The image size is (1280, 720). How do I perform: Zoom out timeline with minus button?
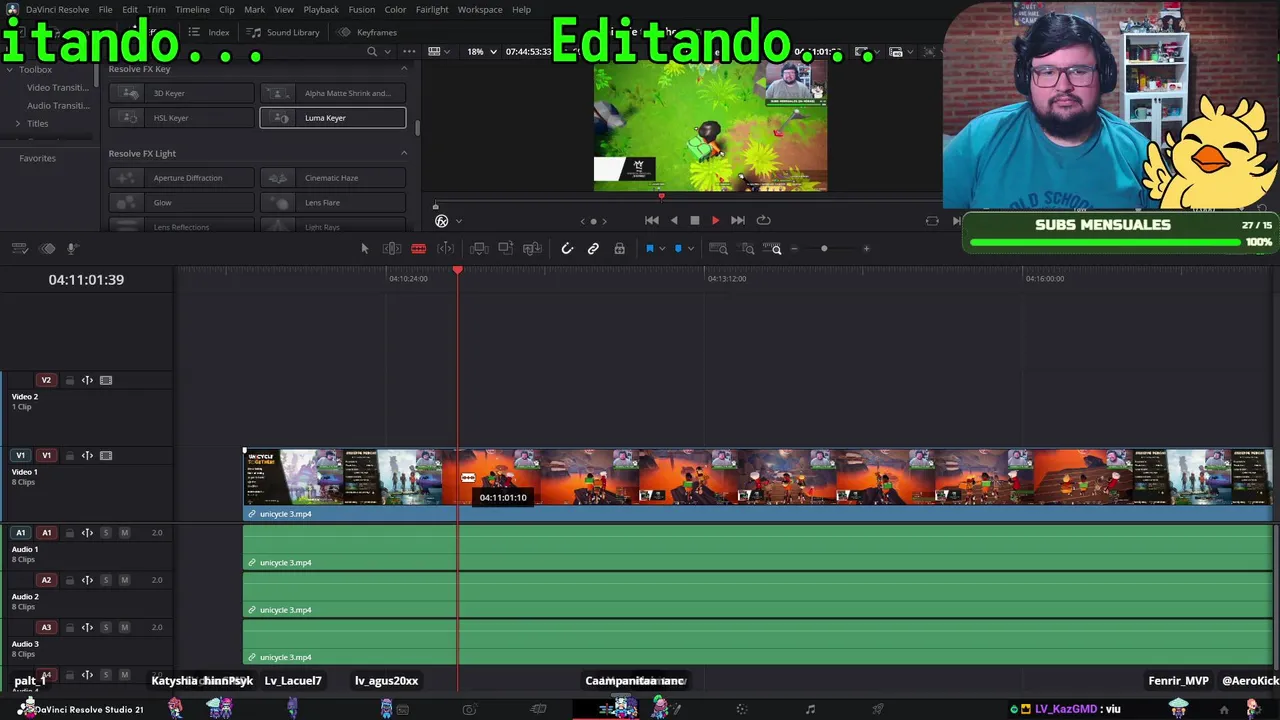tap(794, 249)
